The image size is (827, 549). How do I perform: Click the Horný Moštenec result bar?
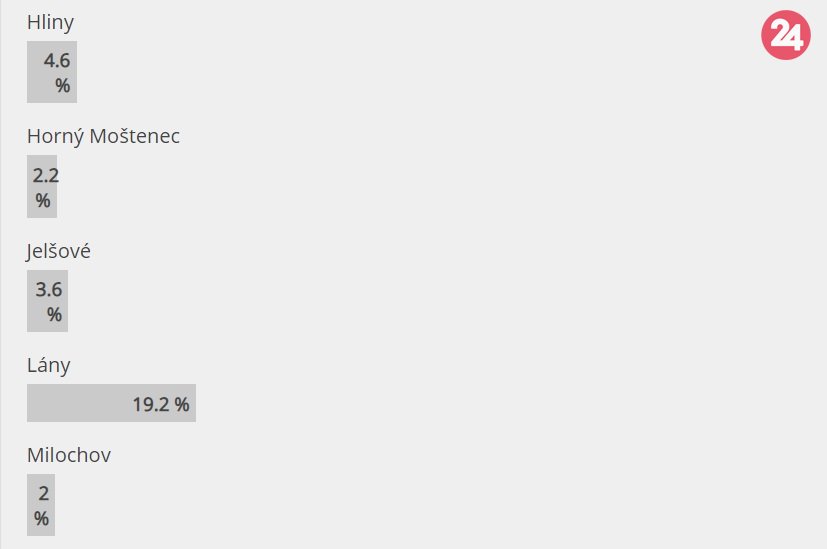(x=42, y=187)
